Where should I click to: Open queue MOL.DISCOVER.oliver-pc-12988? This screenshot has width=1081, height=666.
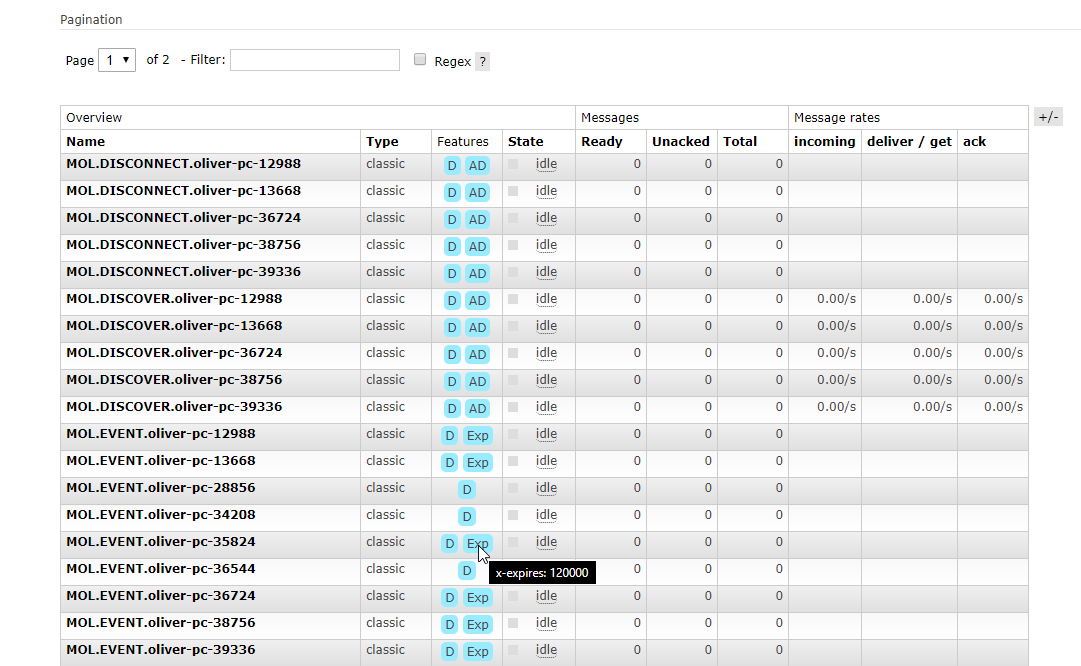pyautogui.click(x=174, y=299)
